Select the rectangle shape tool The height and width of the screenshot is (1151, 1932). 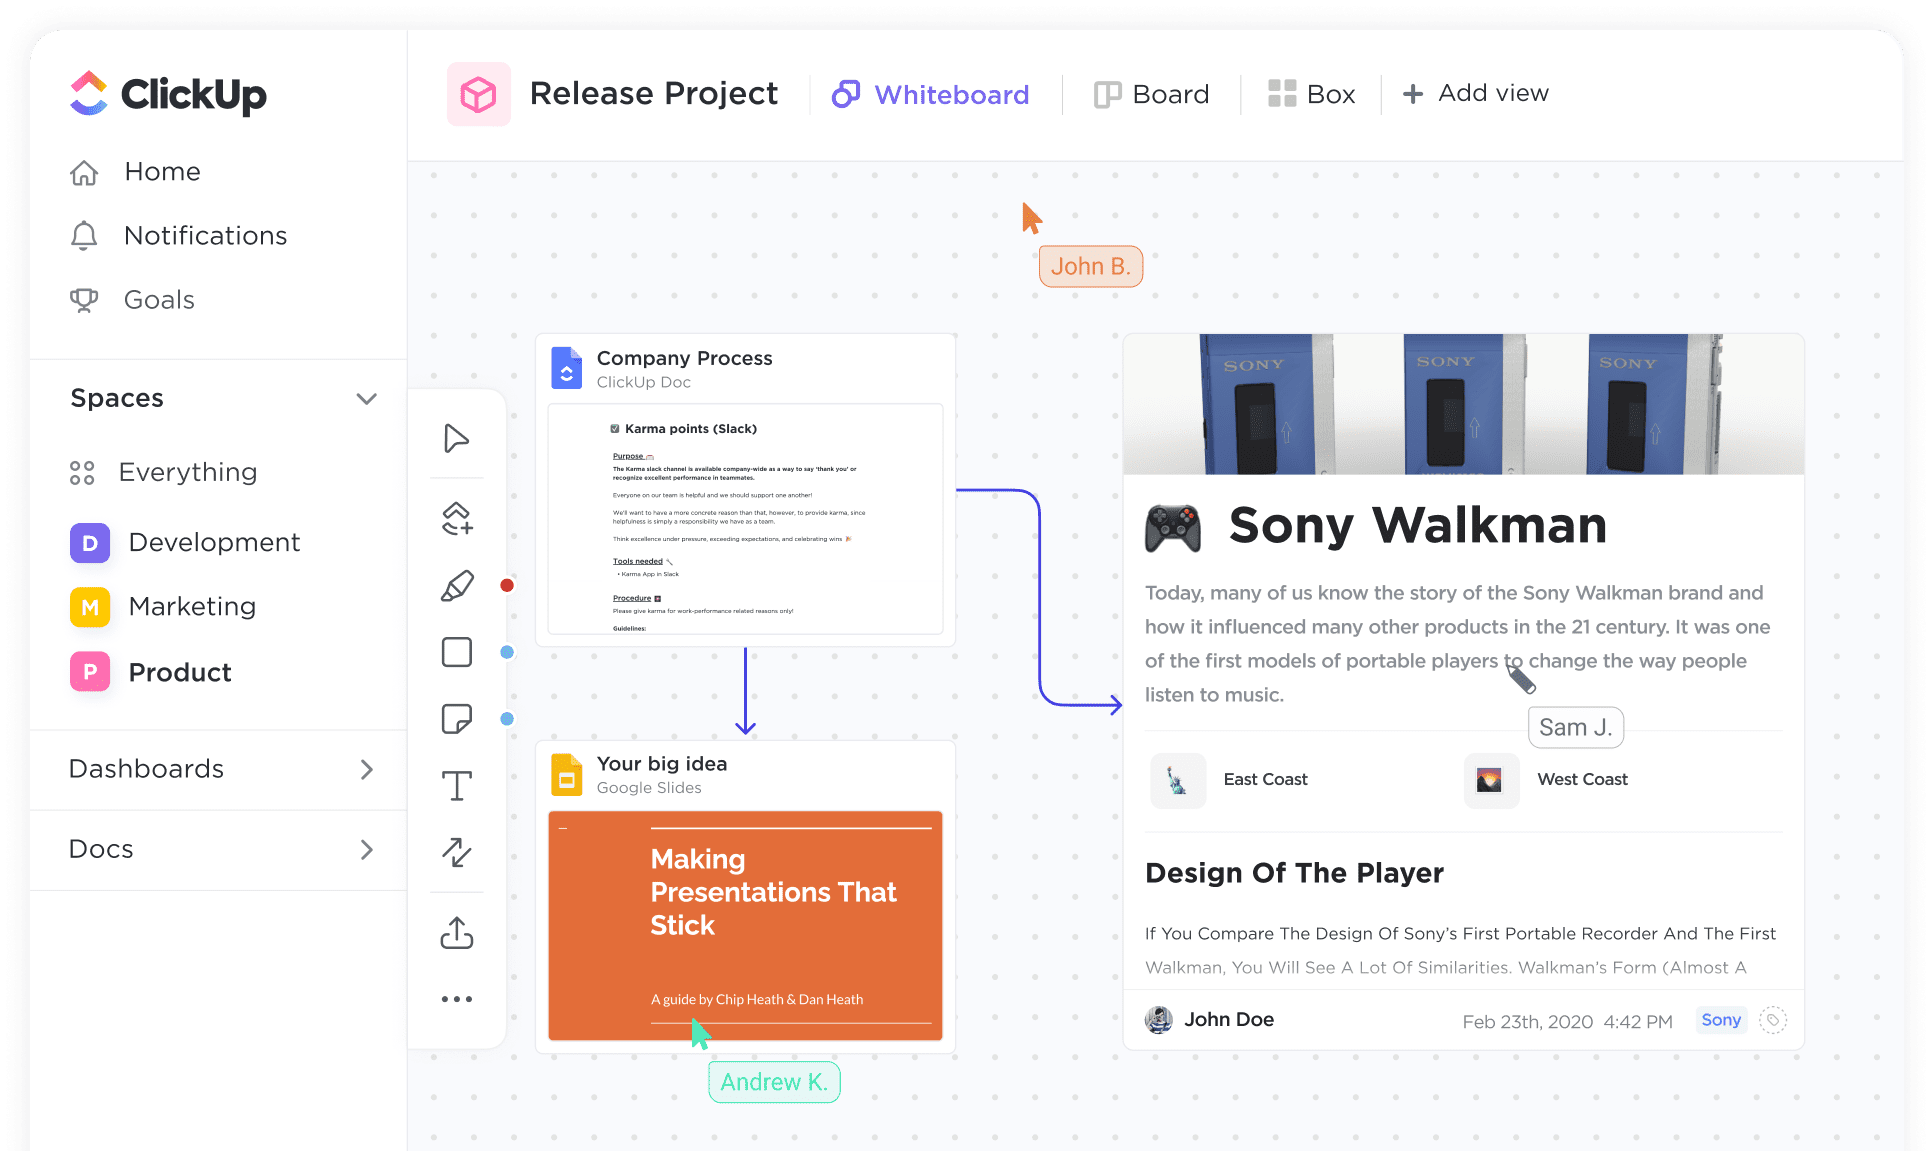(457, 652)
